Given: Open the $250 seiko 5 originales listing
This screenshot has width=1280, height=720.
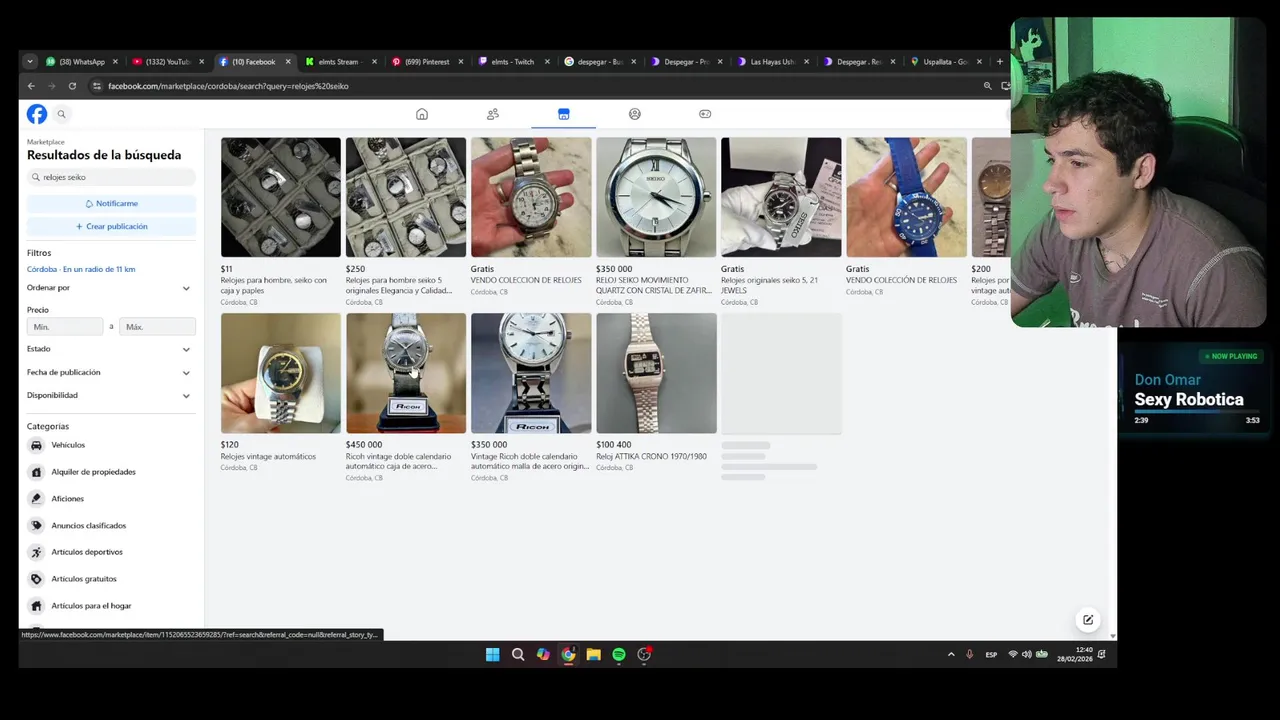Looking at the screenshot, I should click(x=406, y=221).
